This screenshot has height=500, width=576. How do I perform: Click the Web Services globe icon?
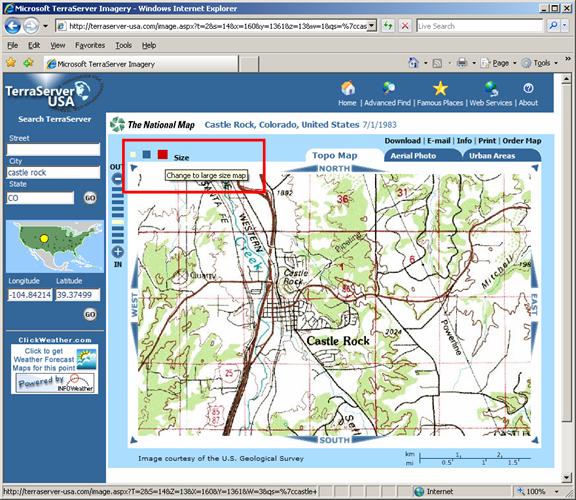(x=491, y=89)
